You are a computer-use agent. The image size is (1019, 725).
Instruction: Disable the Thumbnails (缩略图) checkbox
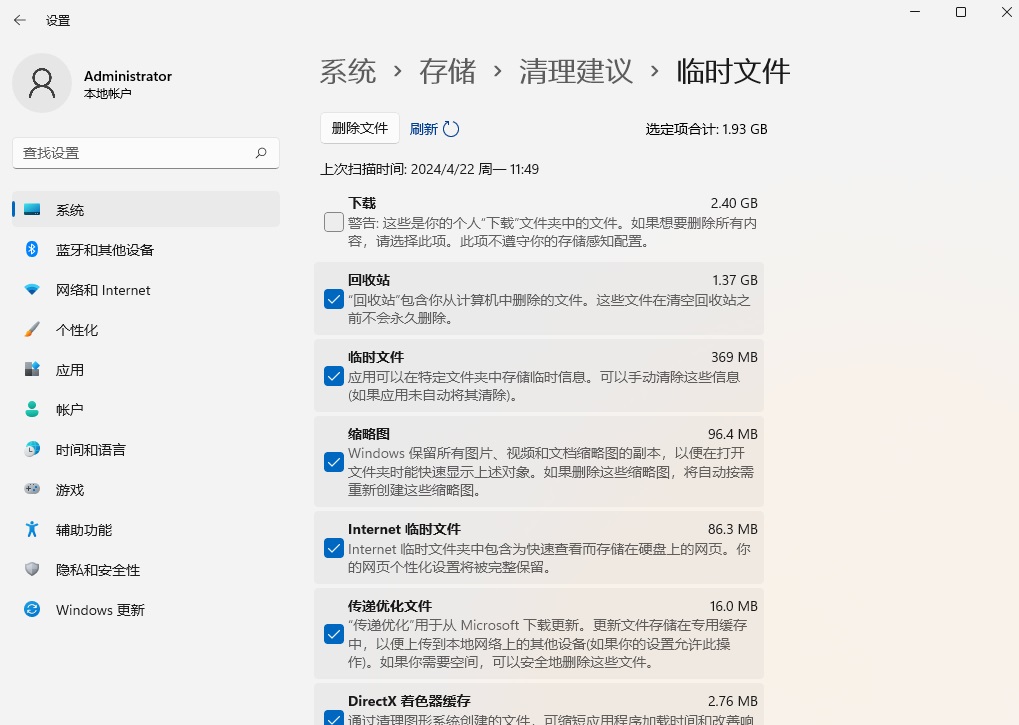(333, 462)
